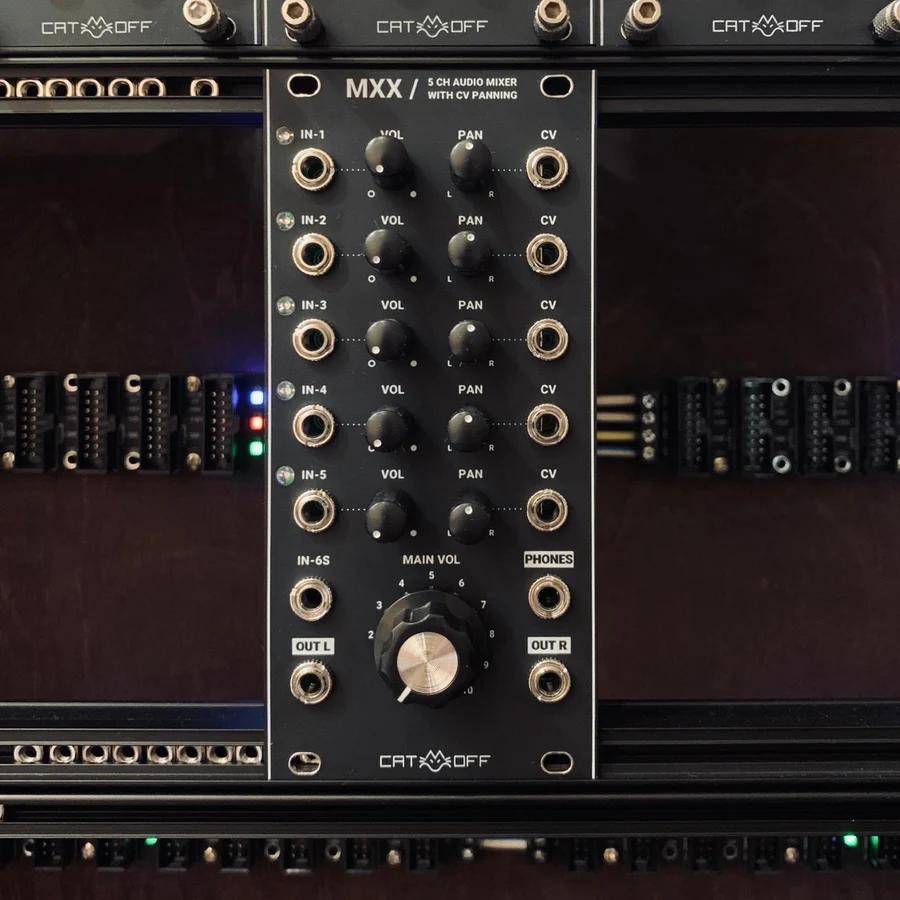Click the channel 2 CV jack
This screenshot has width=900, height=900.
click(x=547, y=254)
